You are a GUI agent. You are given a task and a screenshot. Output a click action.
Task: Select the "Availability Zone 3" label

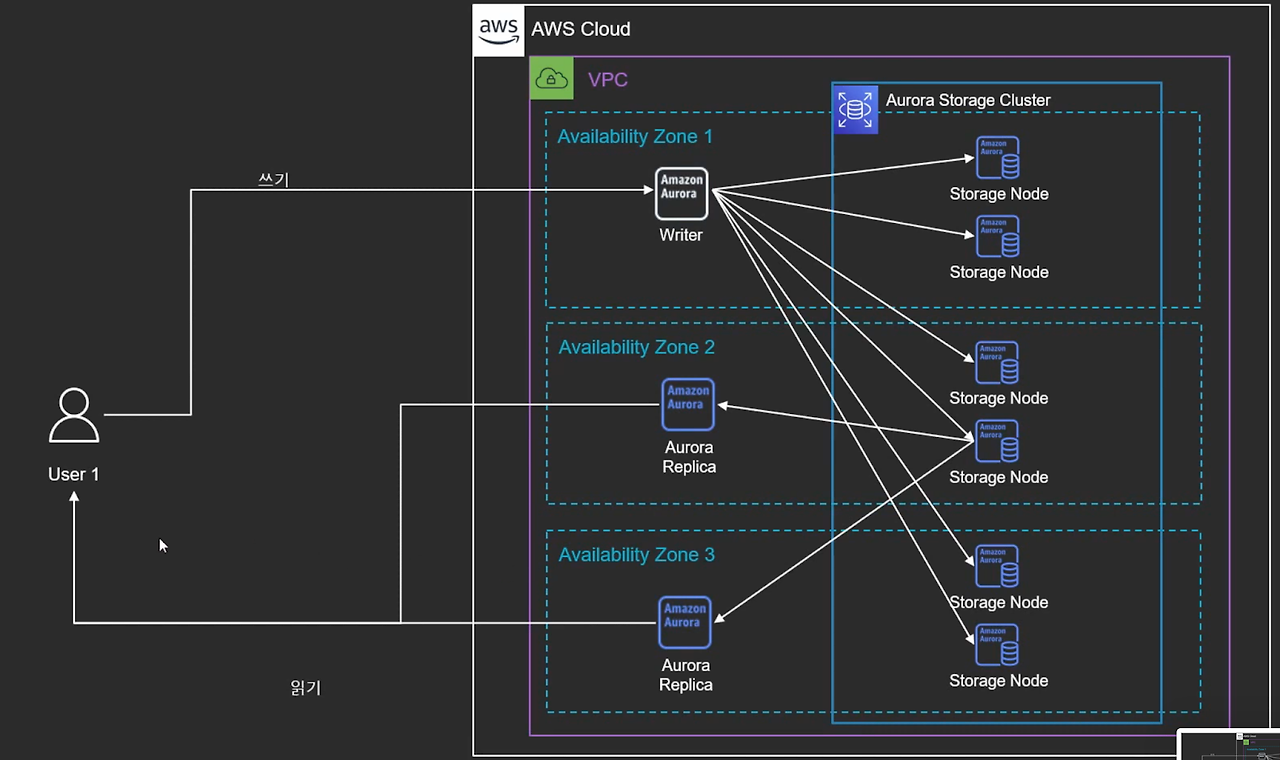pyautogui.click(x=637, y=555)
